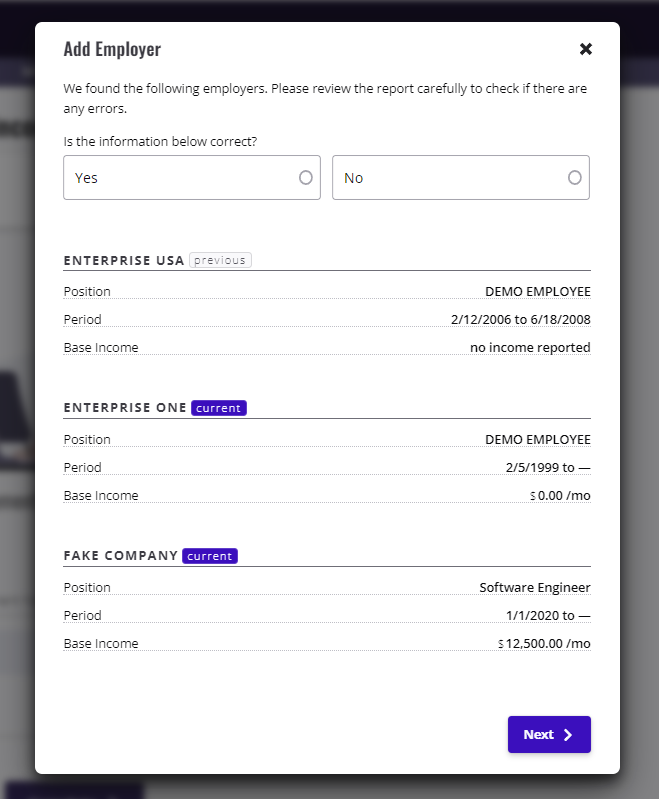Close the Add Employer dialog

586,49
